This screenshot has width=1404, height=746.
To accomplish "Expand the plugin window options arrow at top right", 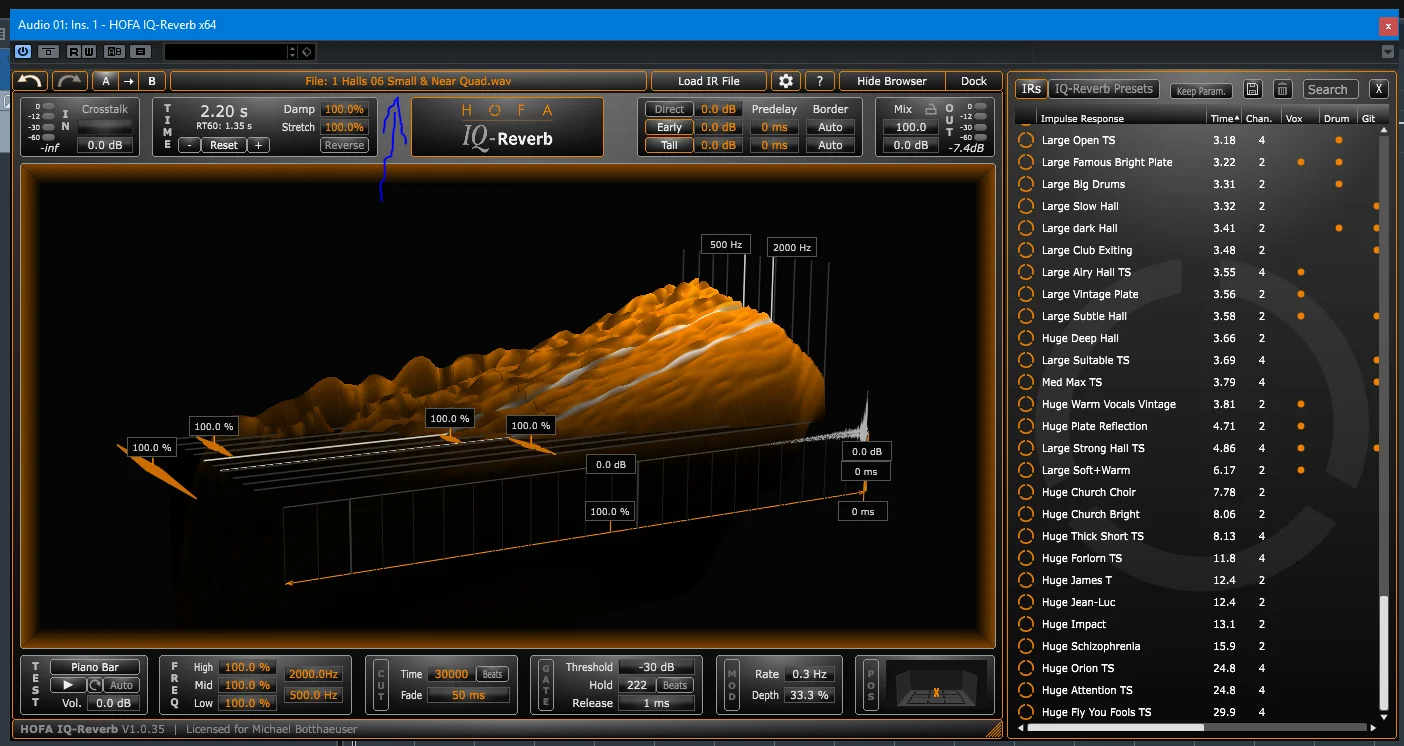I will (1388, 52).
